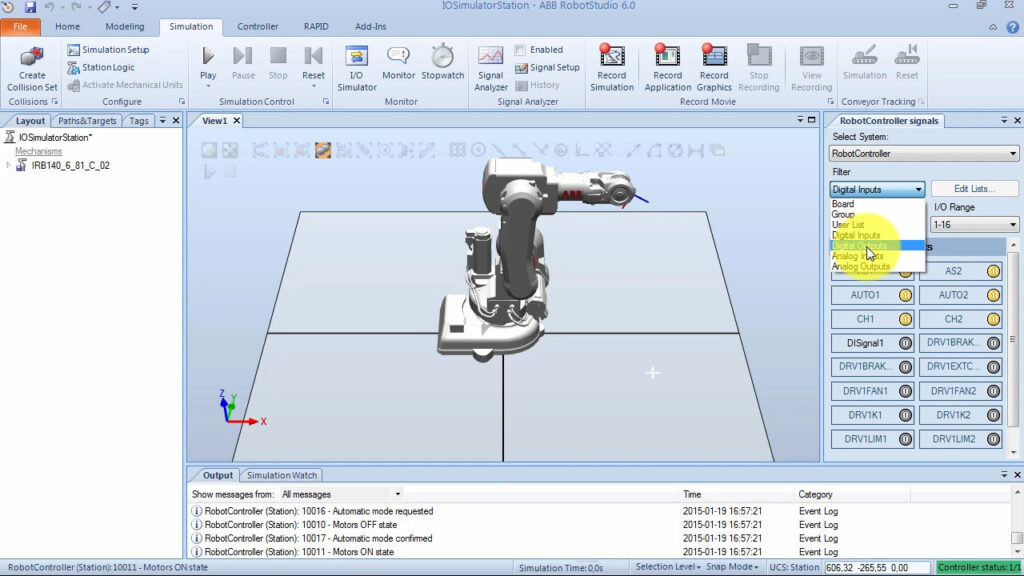
Task: Open Simulation Control dialog launcher
Action: point(326,102)
